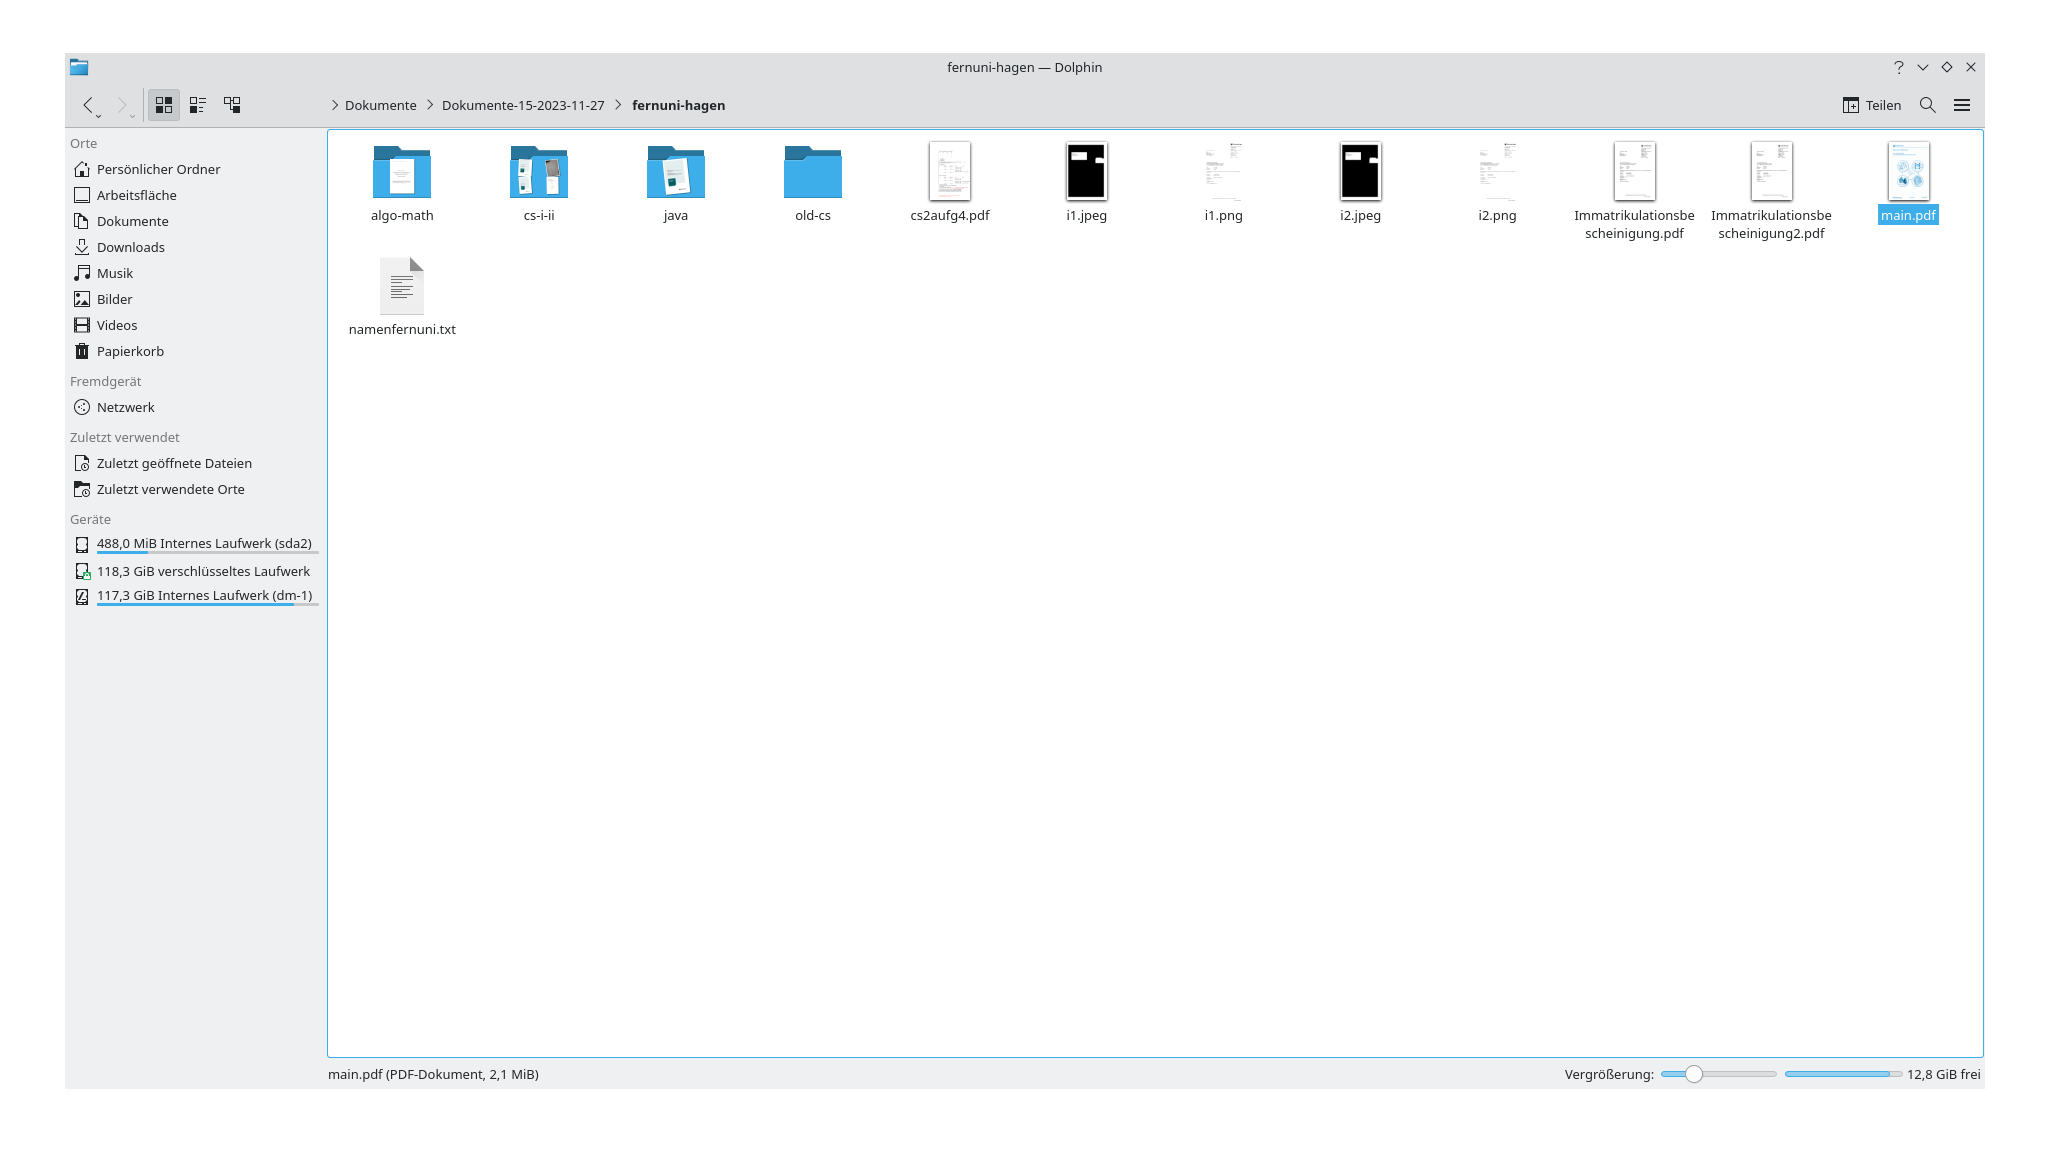Screen dimensions: 2050x1166
Task: Open the Downloads folder from the sidebar
Action: [x=130, y=247]
